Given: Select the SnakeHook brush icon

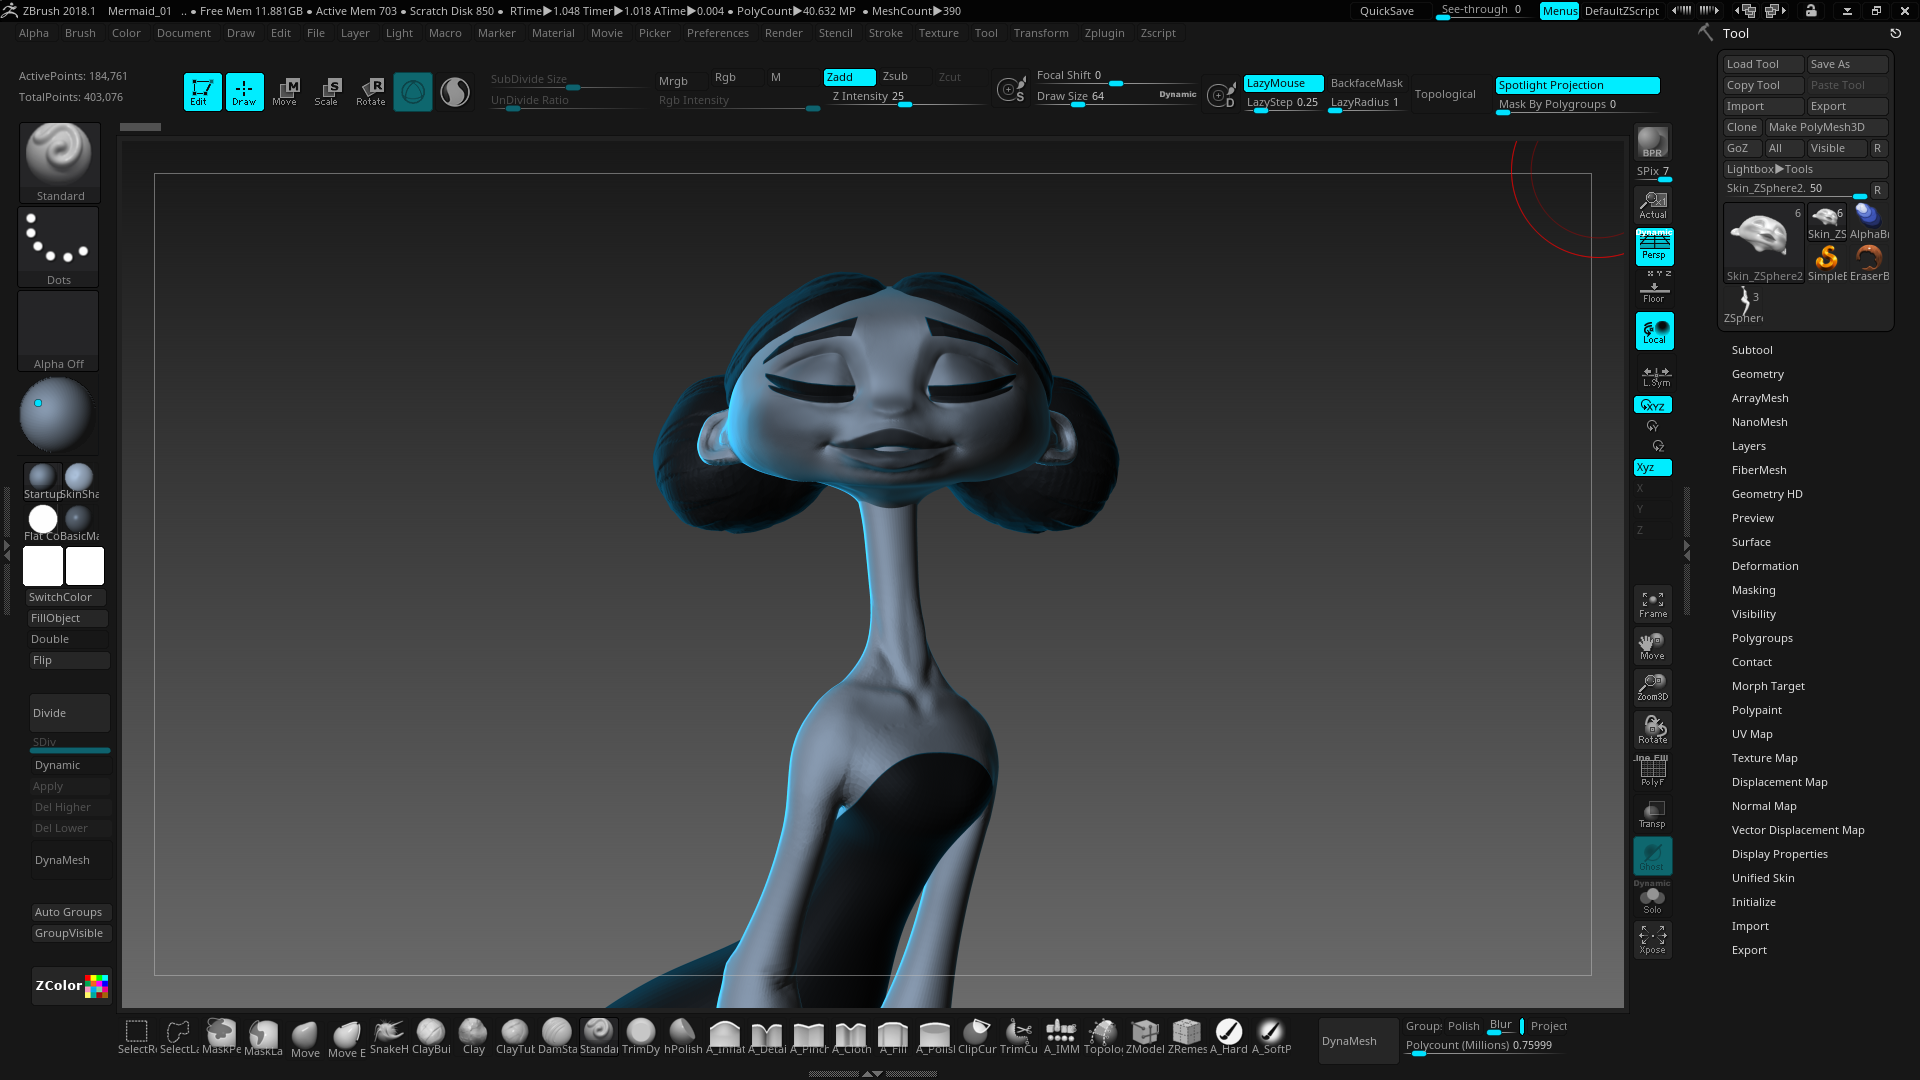Looking at the screenshot, I should (x=389, y=1037).
